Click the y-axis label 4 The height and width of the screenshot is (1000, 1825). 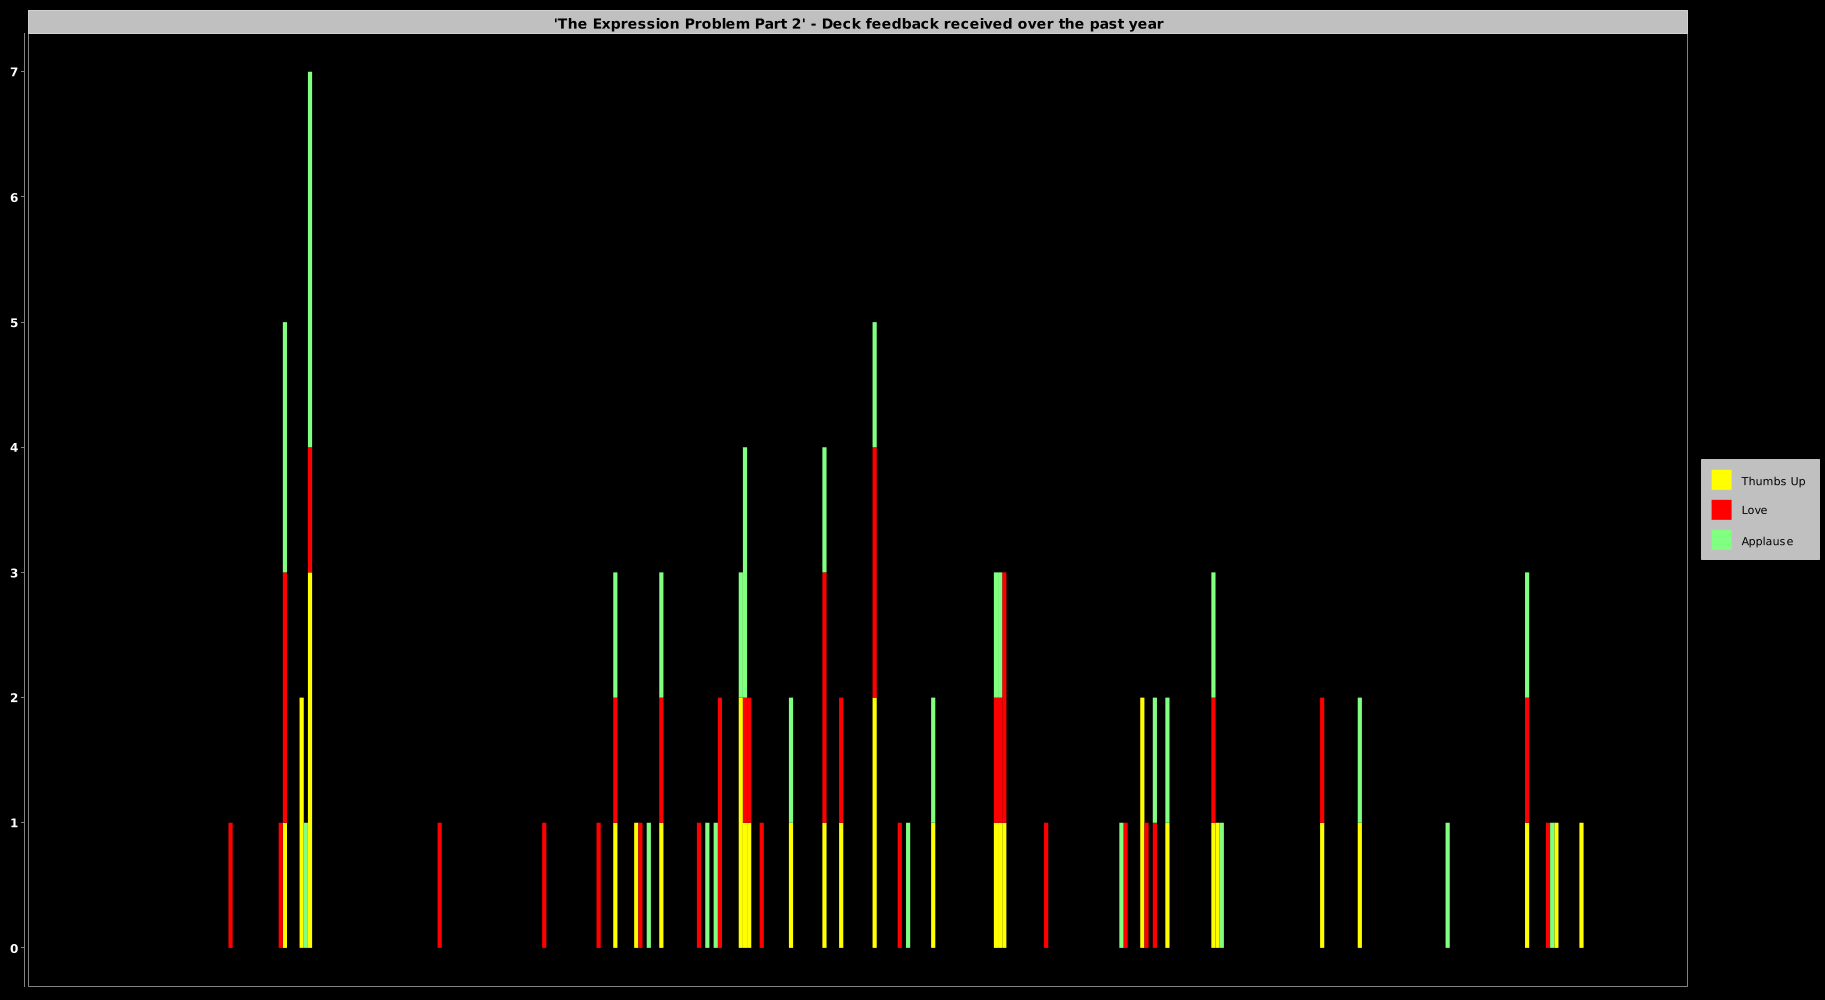[15, 447]
